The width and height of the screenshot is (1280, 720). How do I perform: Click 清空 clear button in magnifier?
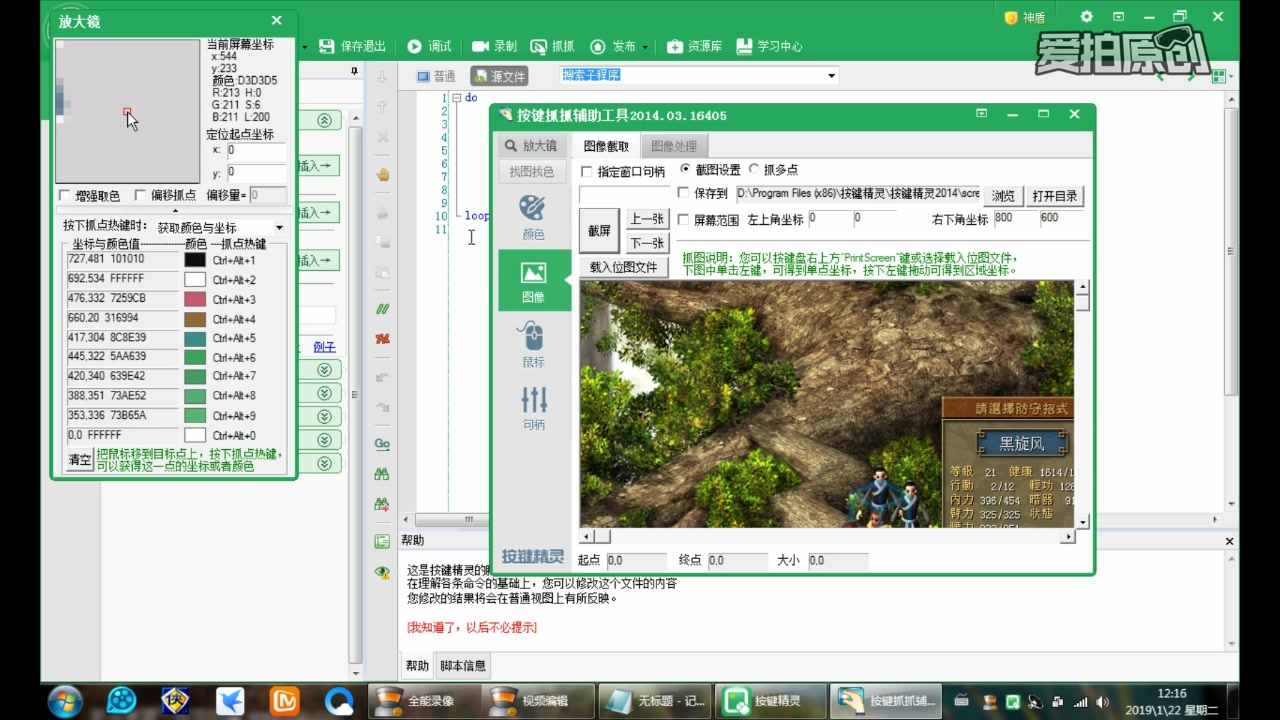(x=79, y=460)
